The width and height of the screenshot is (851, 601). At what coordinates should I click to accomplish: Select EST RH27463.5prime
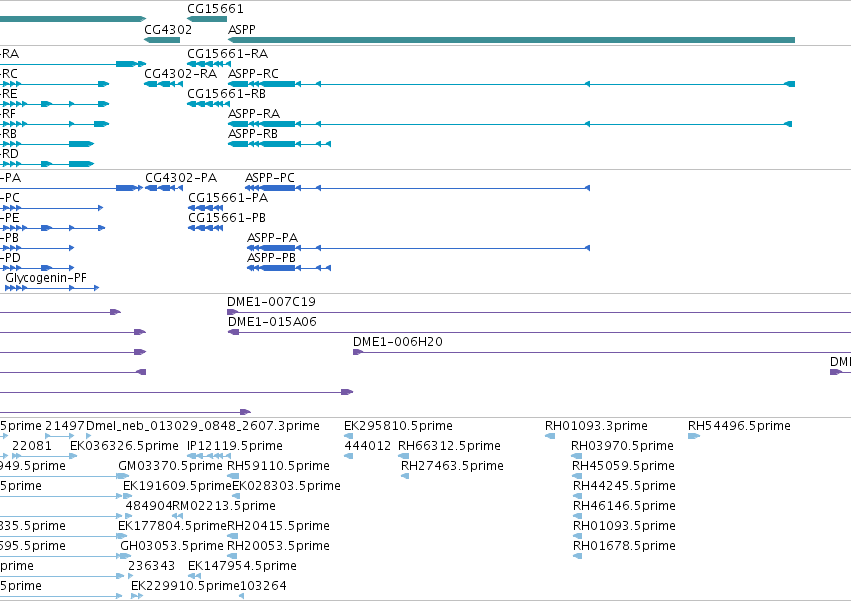click(x=453, y=466)
